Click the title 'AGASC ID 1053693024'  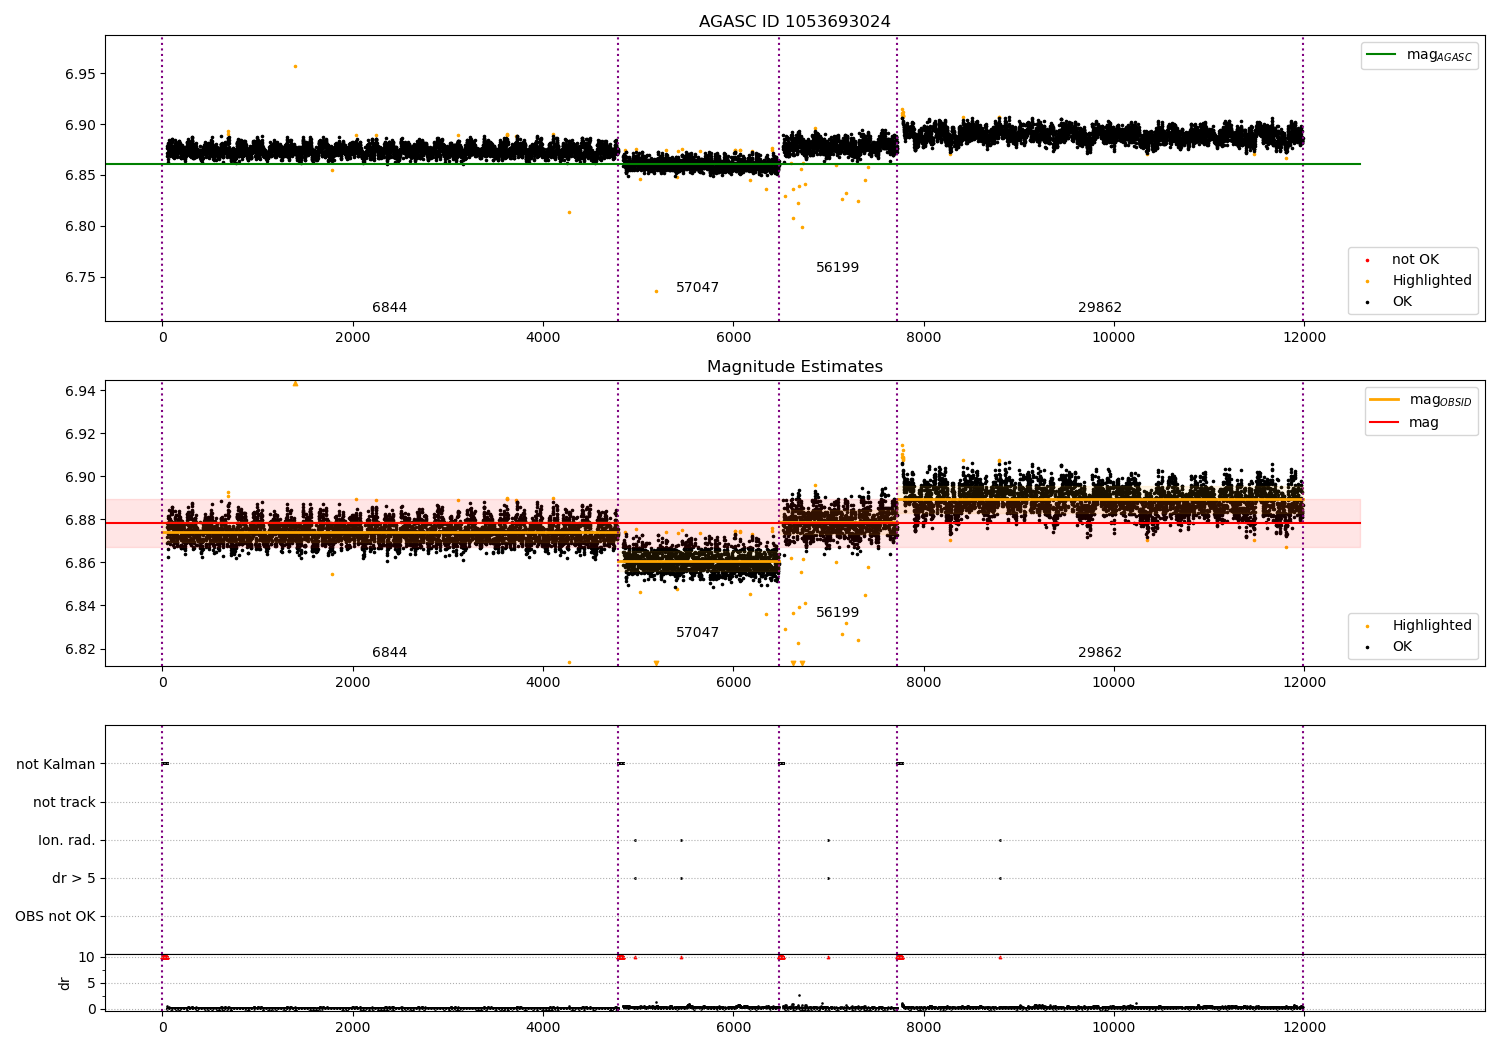pyautogui.click(x=794, y=21)
